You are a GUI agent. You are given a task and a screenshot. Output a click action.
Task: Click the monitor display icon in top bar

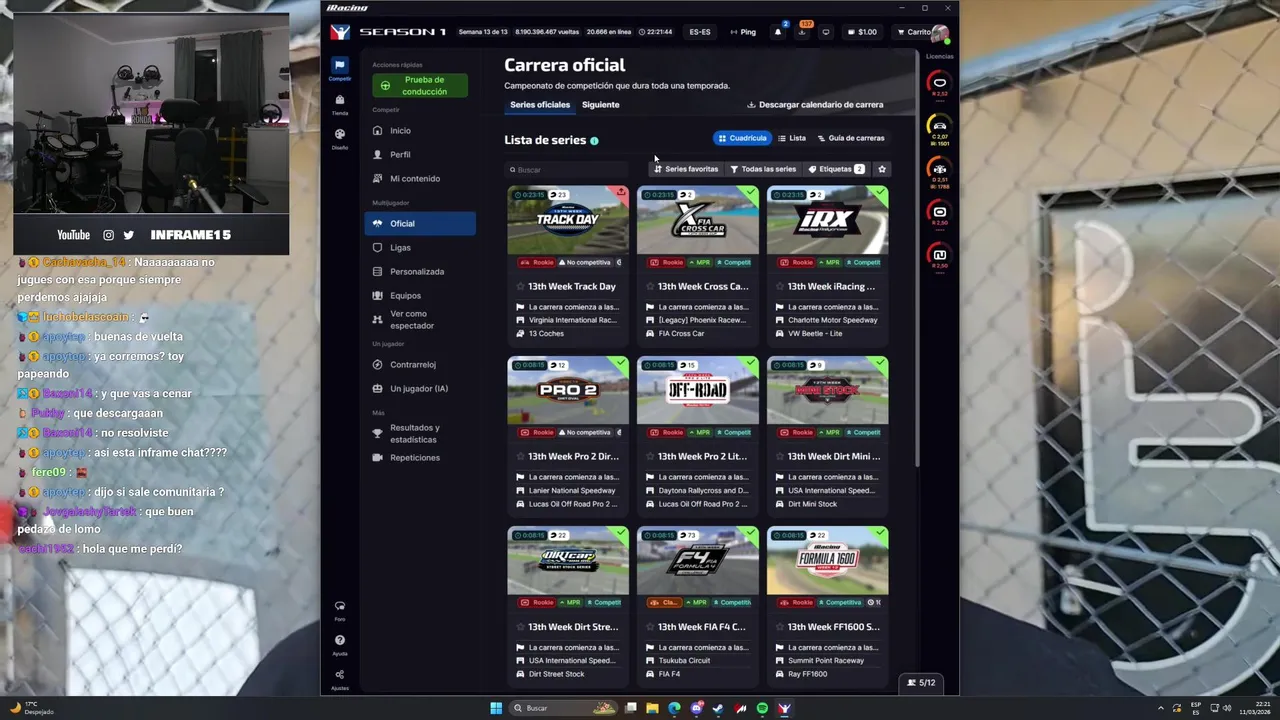click(x=826, y=32)
